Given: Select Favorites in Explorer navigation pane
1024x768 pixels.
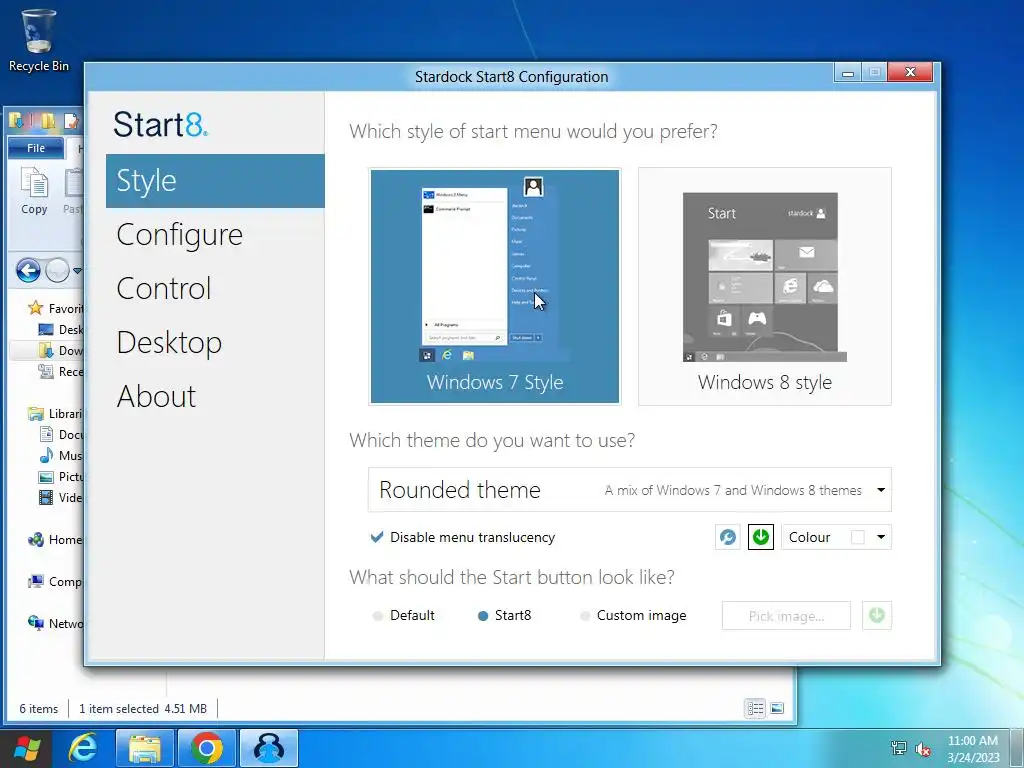Looking at the screenshot, I should 56,308.
